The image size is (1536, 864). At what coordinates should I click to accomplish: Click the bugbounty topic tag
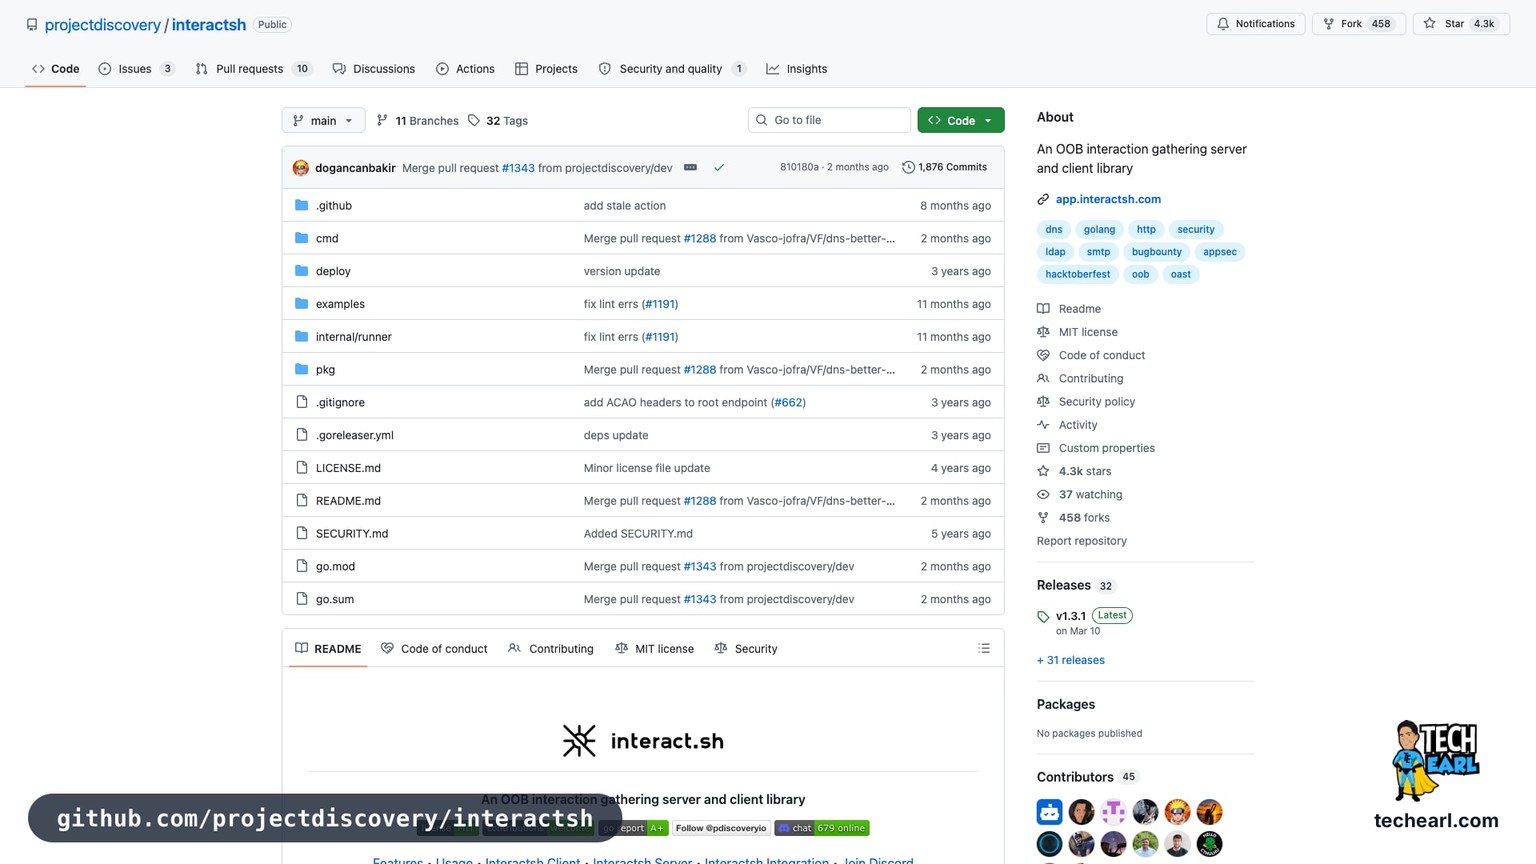point(1157,252)
